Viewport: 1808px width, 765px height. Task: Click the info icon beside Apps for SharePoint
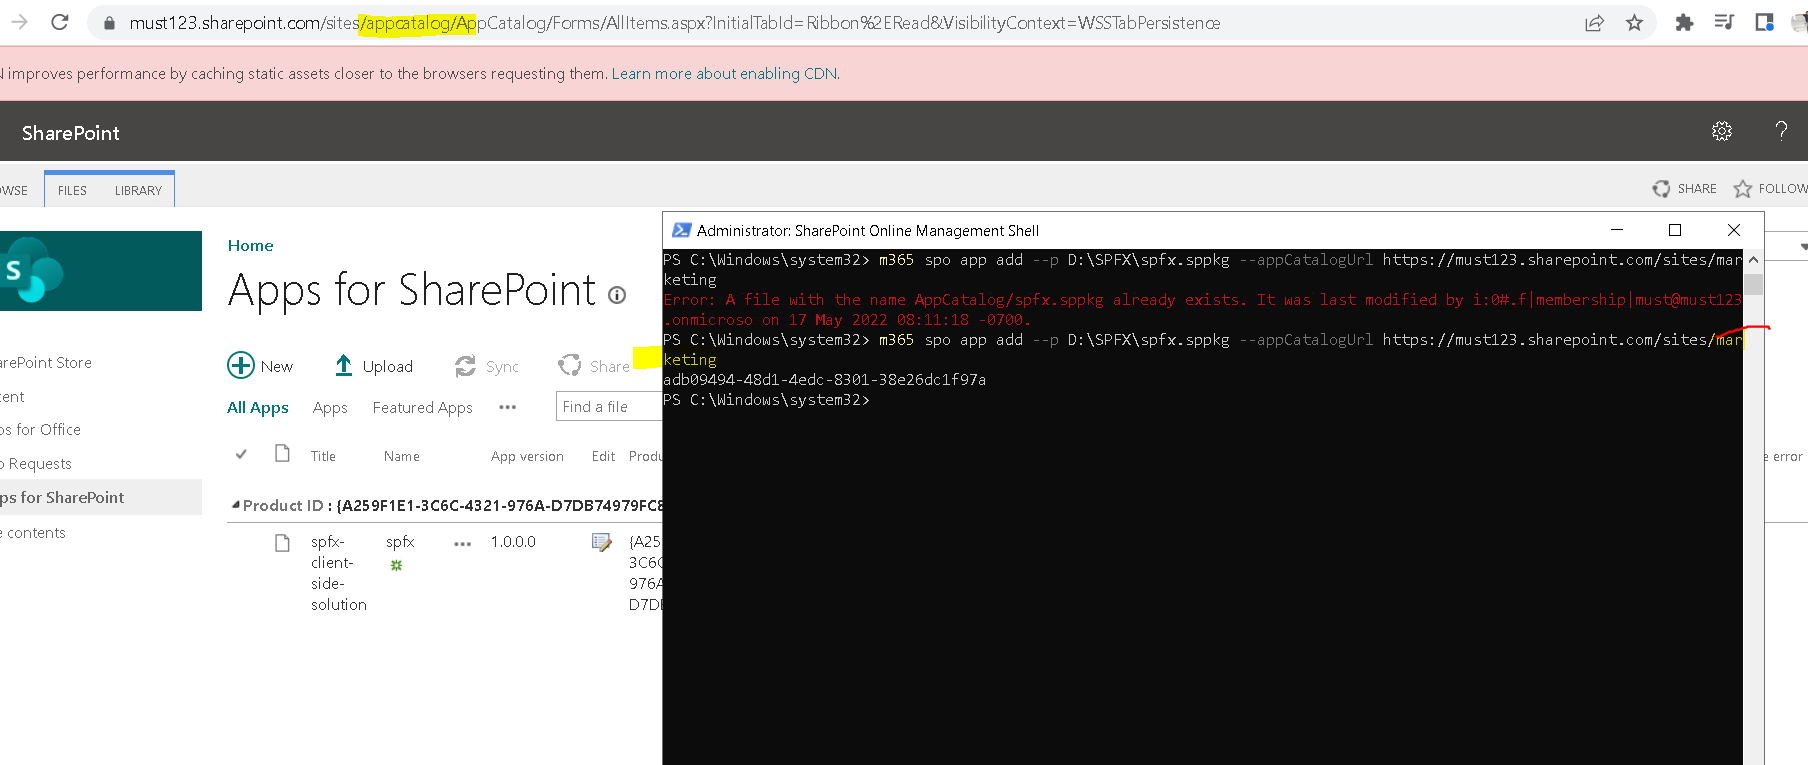pos(617,294)
